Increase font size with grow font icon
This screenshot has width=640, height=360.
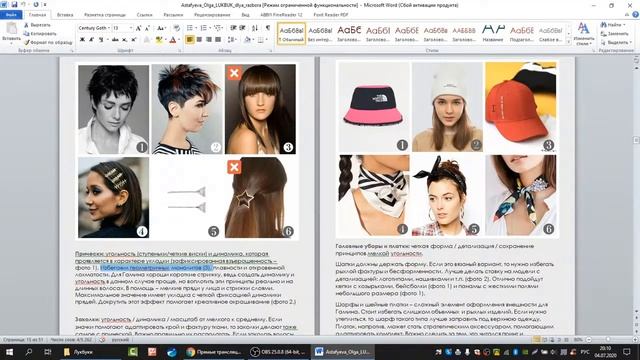[138, 28]
